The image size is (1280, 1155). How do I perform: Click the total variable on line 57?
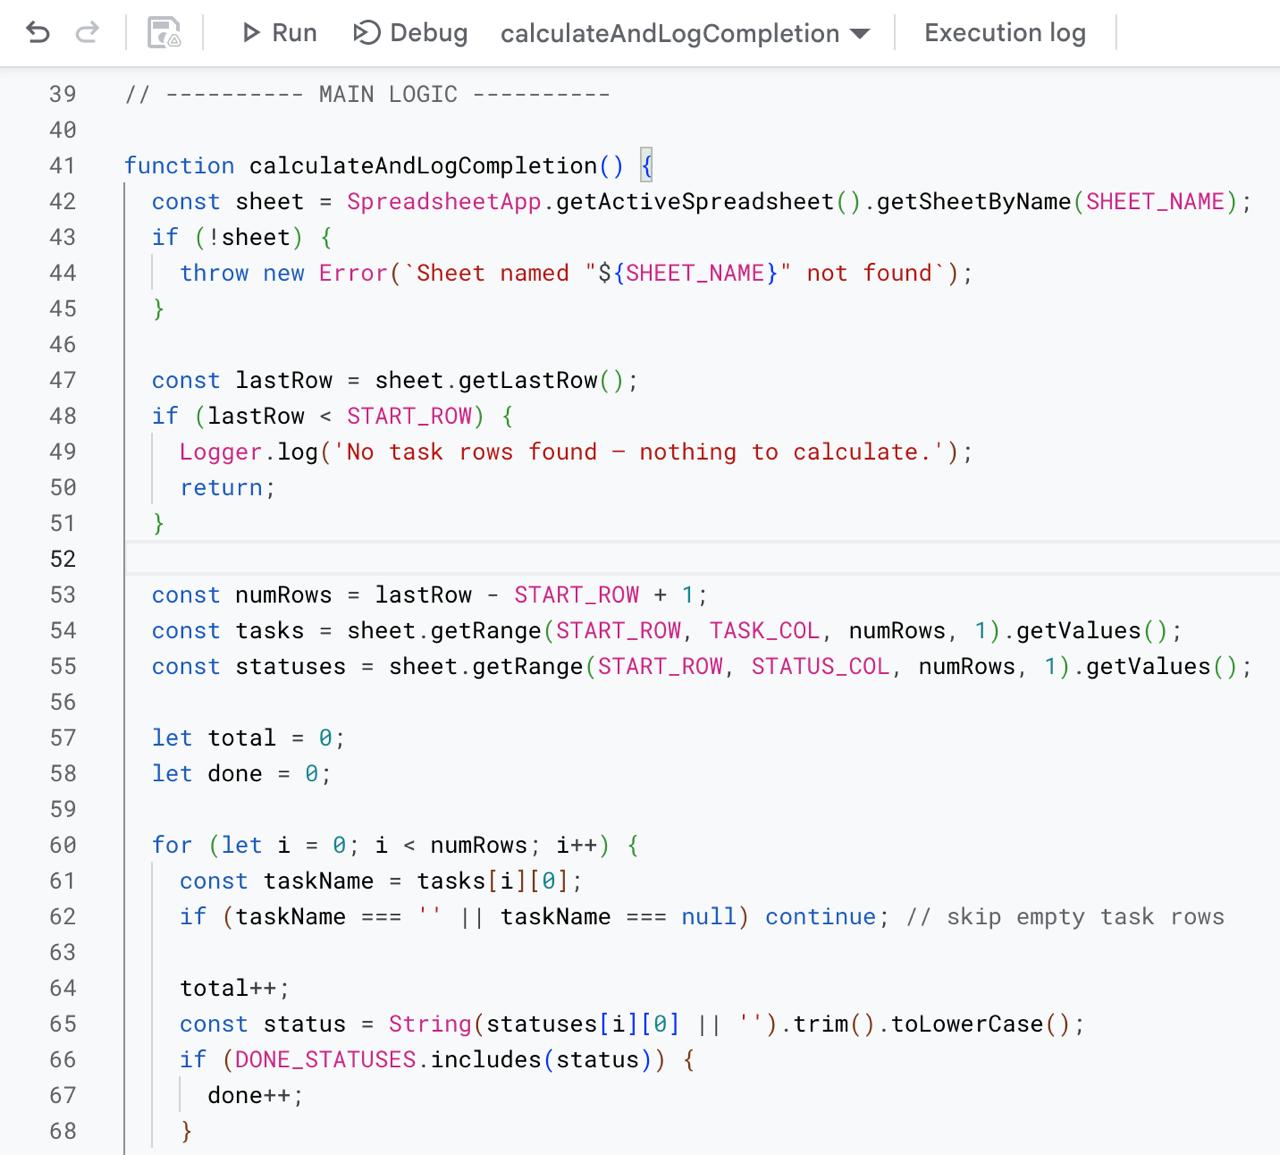[241, 738]
